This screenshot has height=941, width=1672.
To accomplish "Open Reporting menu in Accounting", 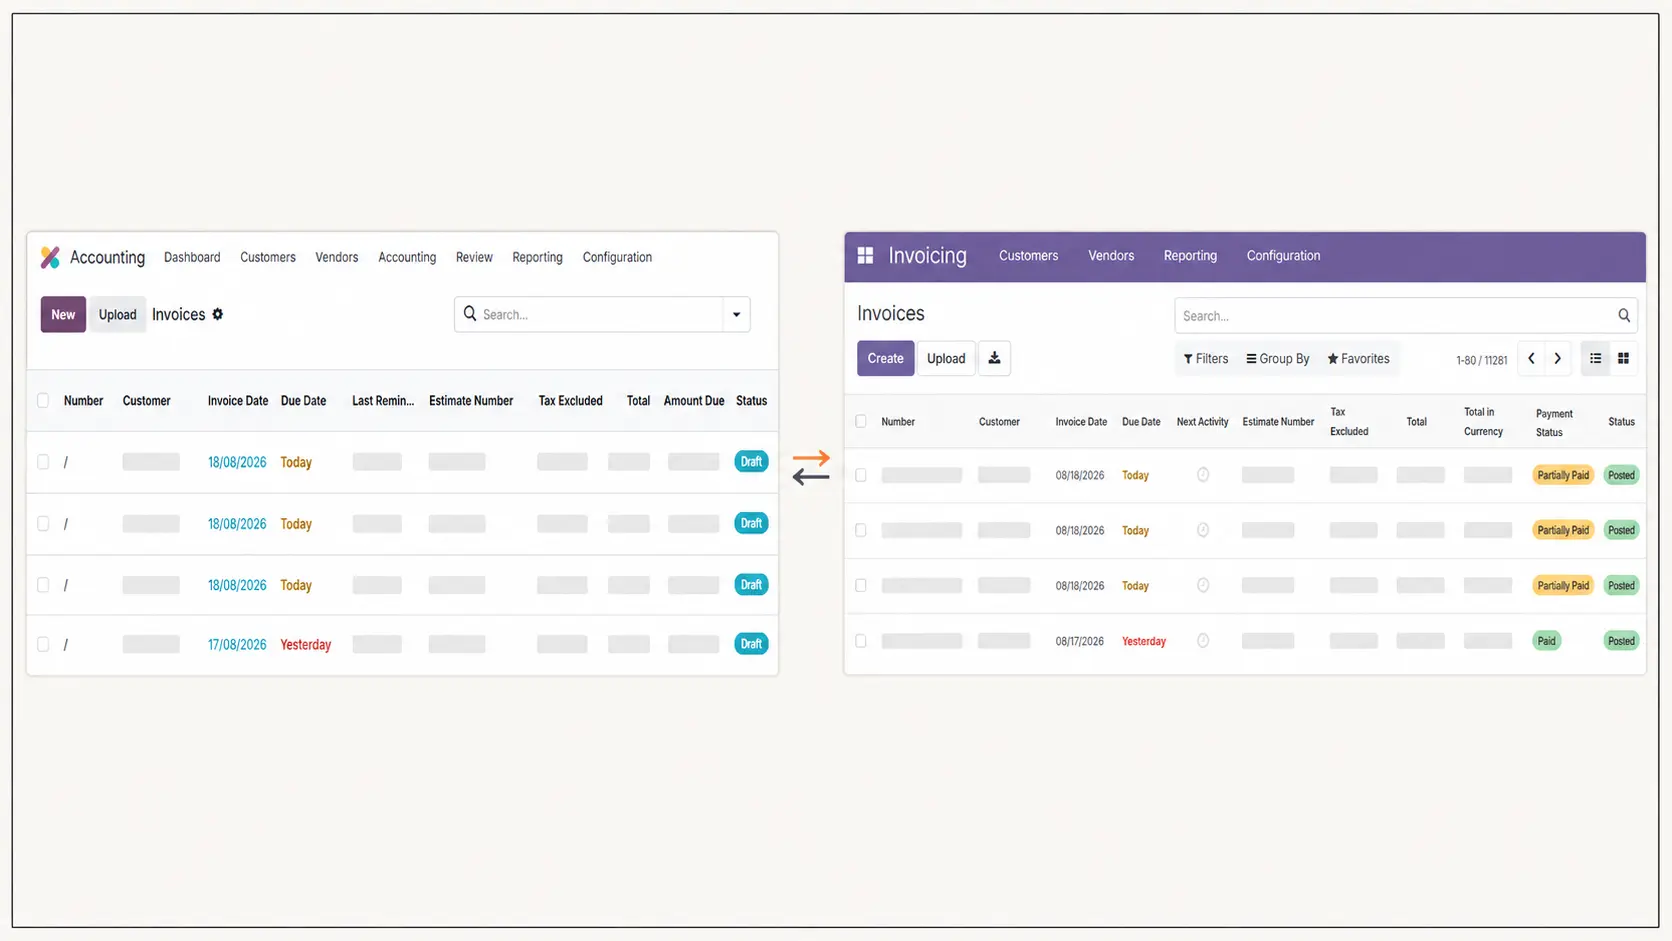I will [538, 257].
